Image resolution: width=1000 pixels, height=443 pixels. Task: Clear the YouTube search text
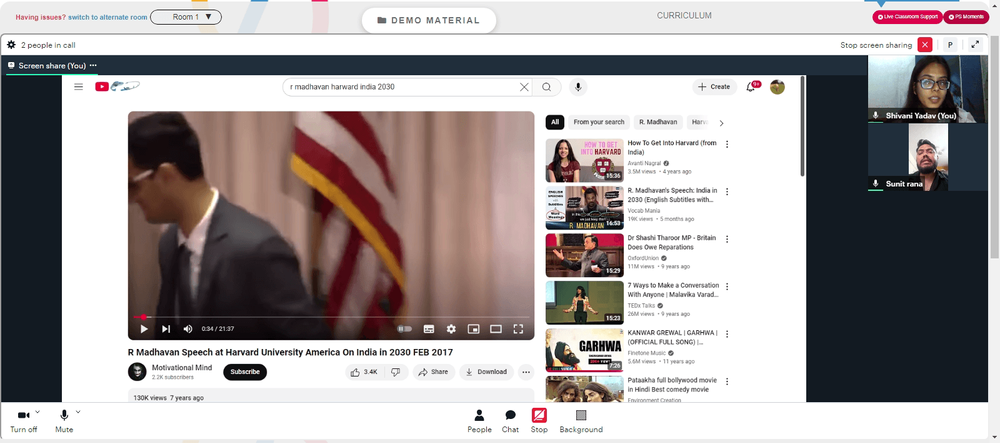524,87
